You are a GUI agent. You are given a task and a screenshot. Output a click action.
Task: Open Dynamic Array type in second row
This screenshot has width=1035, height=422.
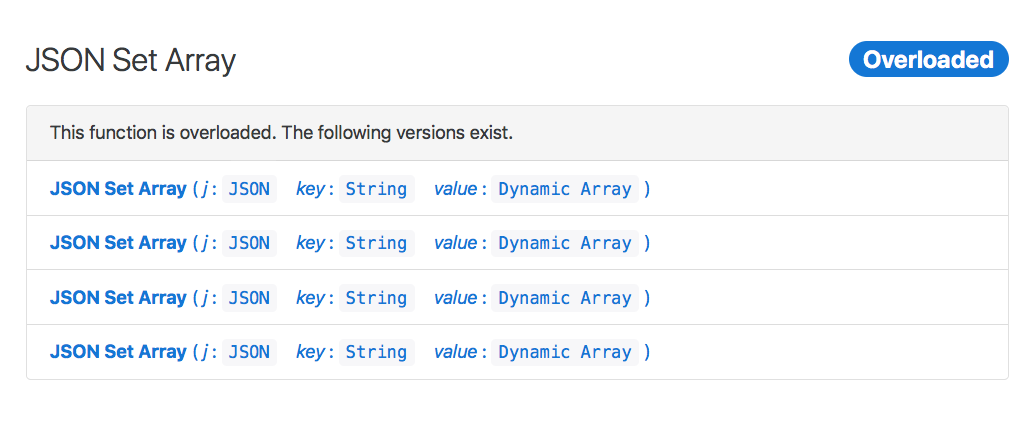coord(565,243)
